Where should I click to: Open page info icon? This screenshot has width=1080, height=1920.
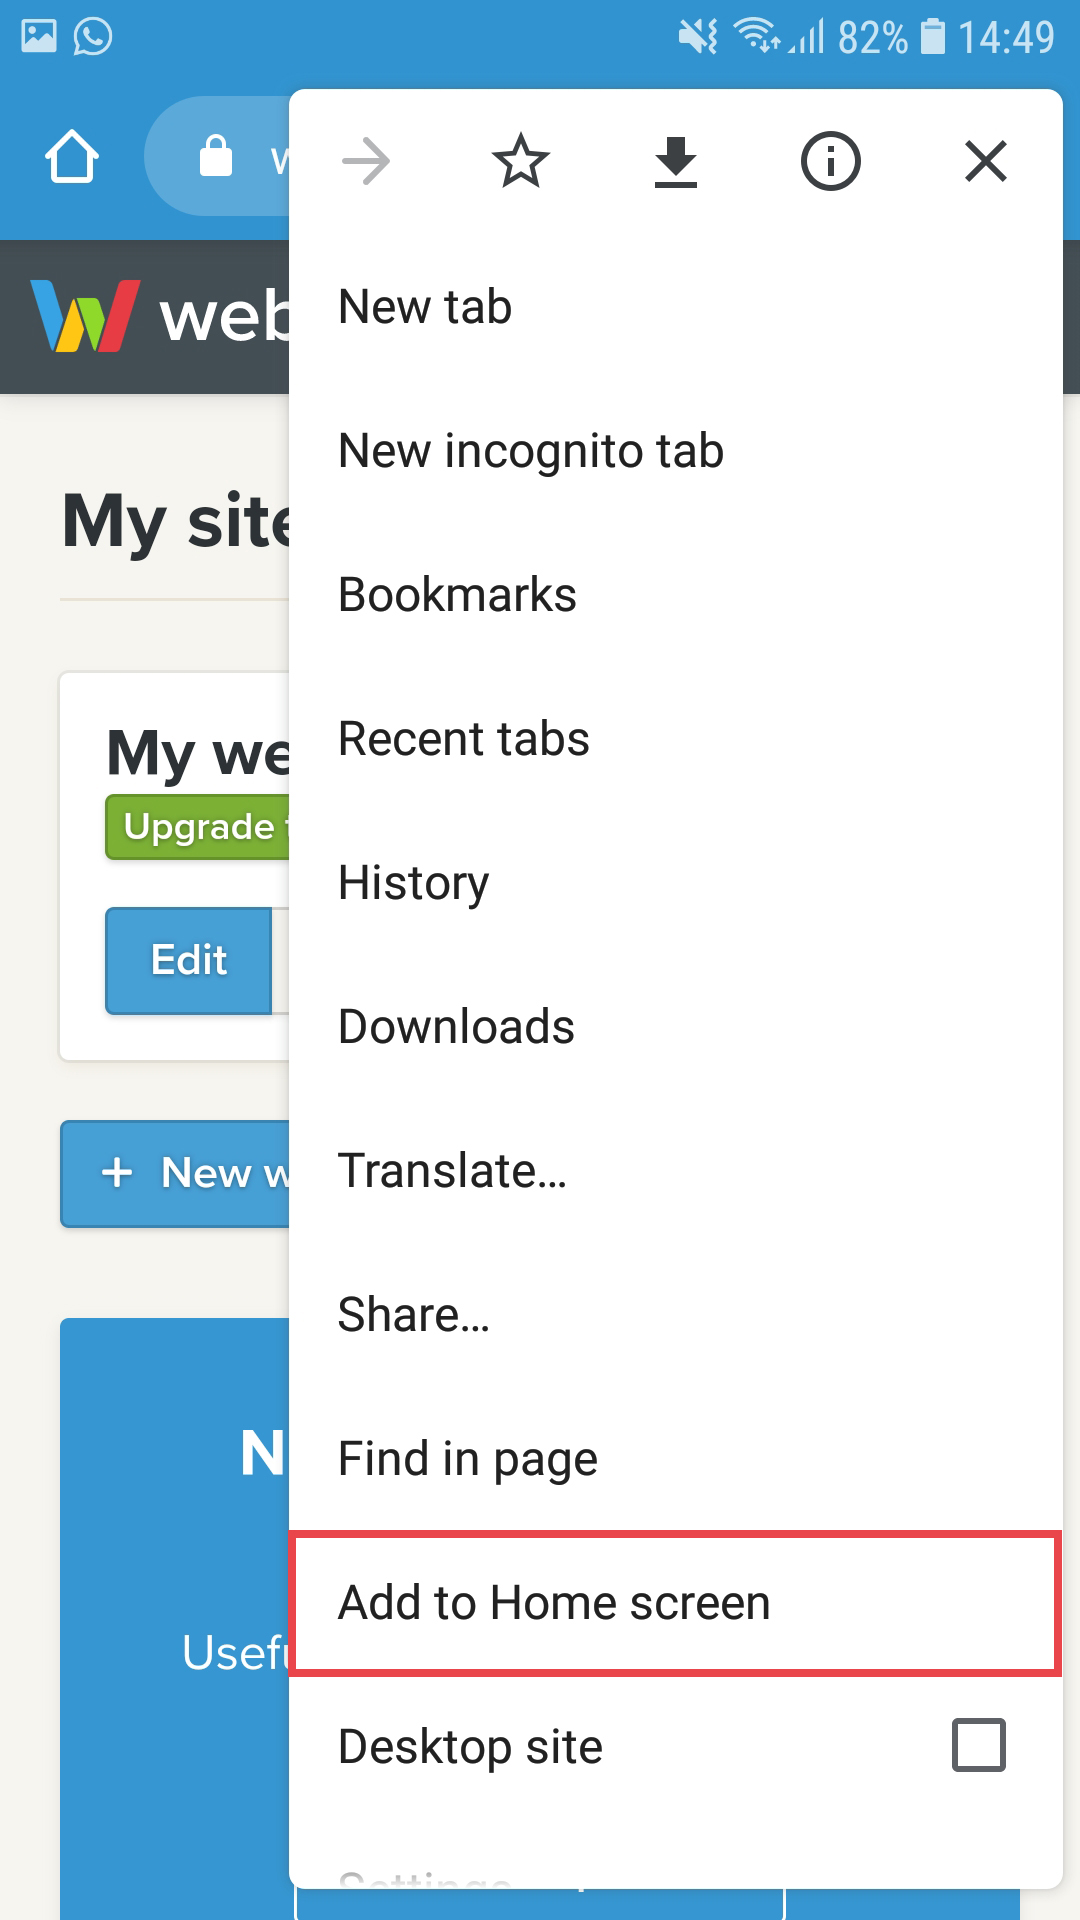click(x=830, y=161)
